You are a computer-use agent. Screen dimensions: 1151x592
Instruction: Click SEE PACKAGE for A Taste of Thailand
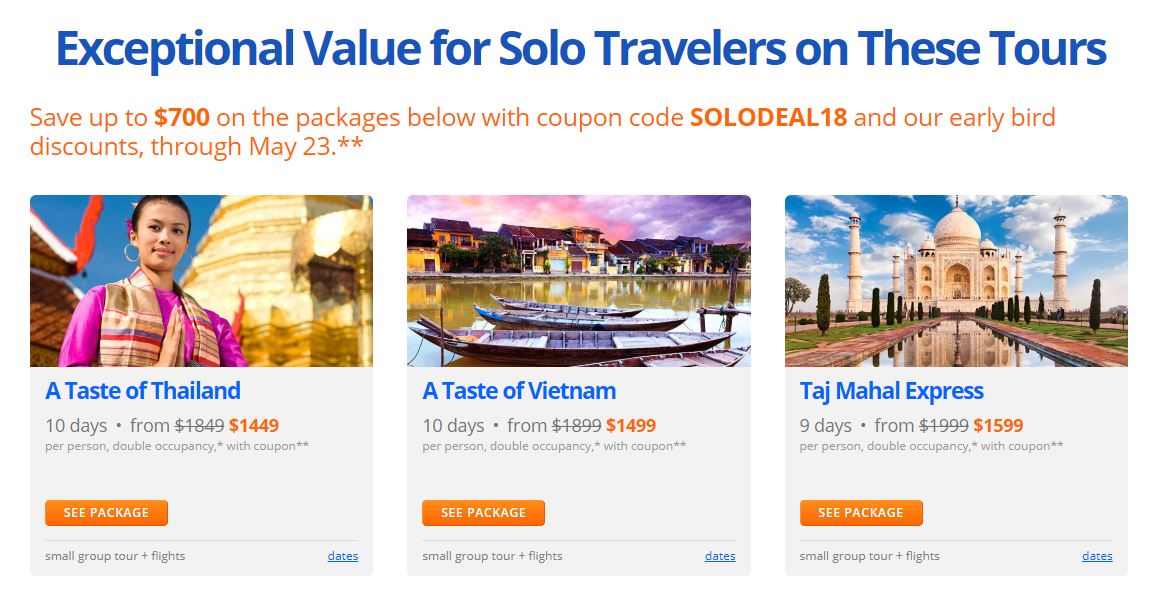(106, 513)
